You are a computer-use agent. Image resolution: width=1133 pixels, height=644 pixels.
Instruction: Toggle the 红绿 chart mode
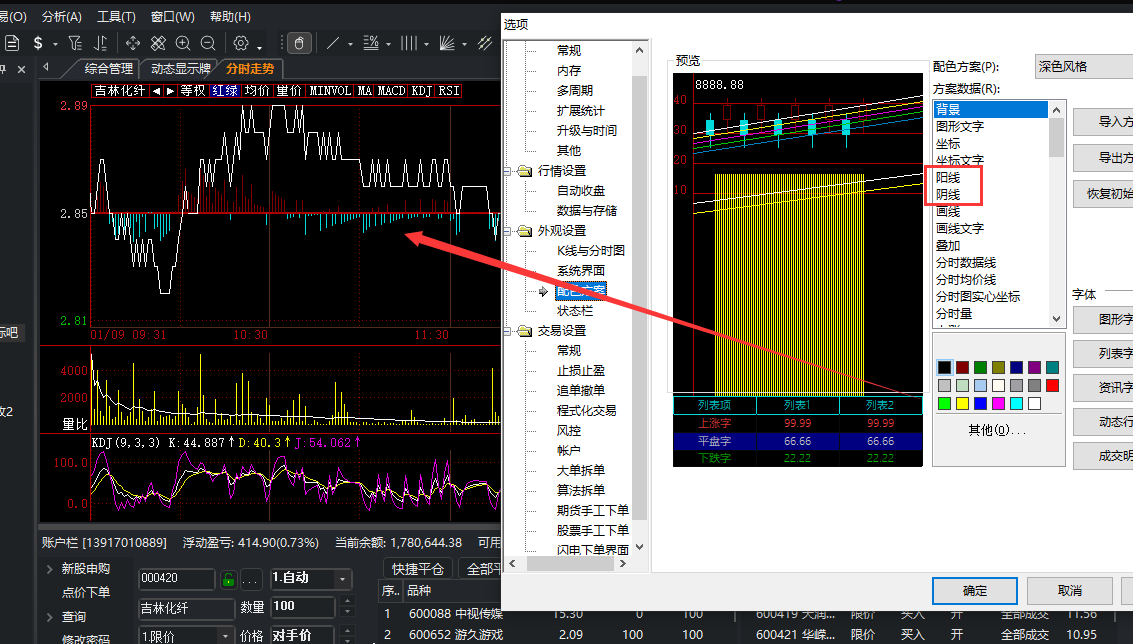click(x=225, y=91)
